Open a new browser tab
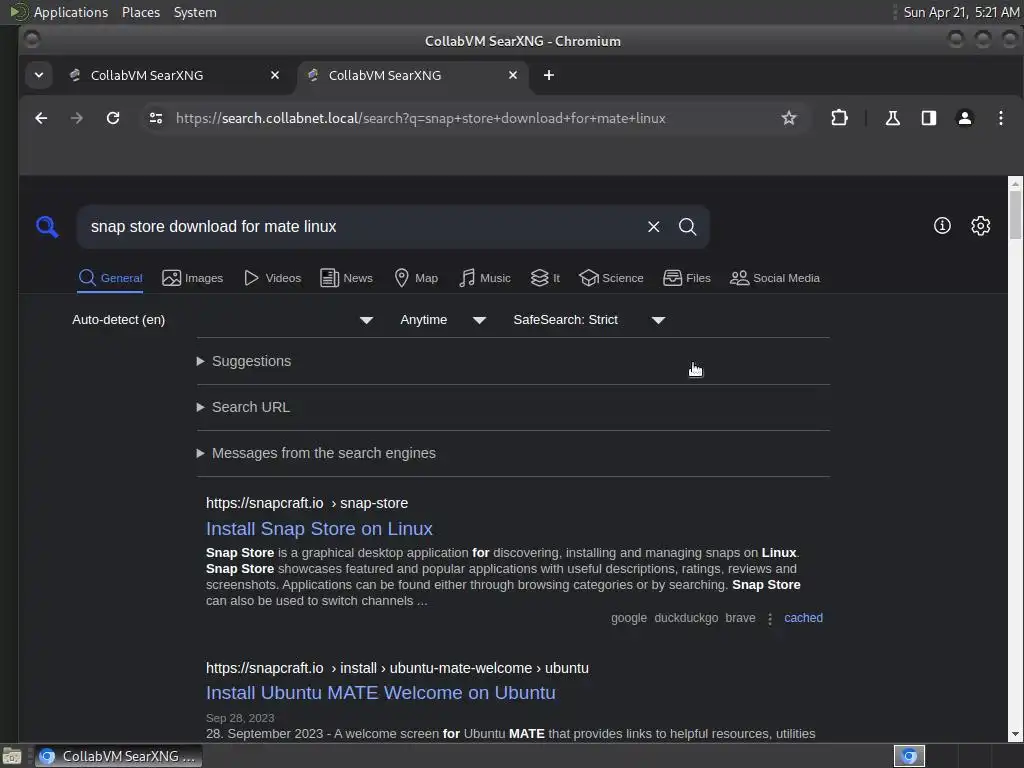This screenshot has width=1024, height=768. pos(549,75)
